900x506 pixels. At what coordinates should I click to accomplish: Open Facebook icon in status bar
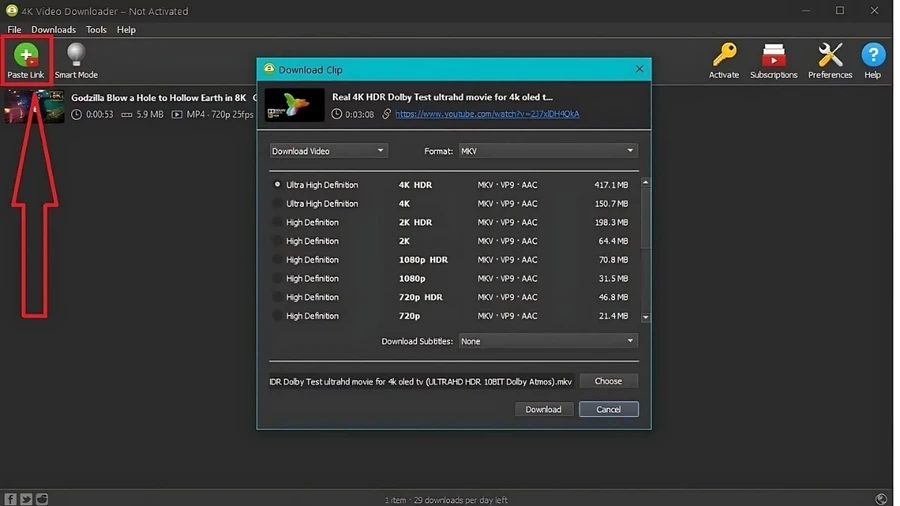[10, 499]
